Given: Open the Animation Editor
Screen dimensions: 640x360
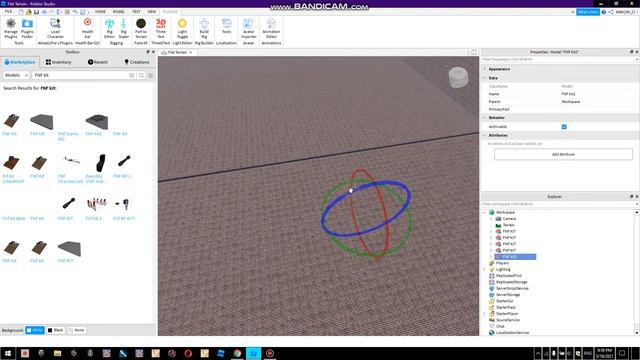Looking at the screenshot, I should (x=271, y=28).
